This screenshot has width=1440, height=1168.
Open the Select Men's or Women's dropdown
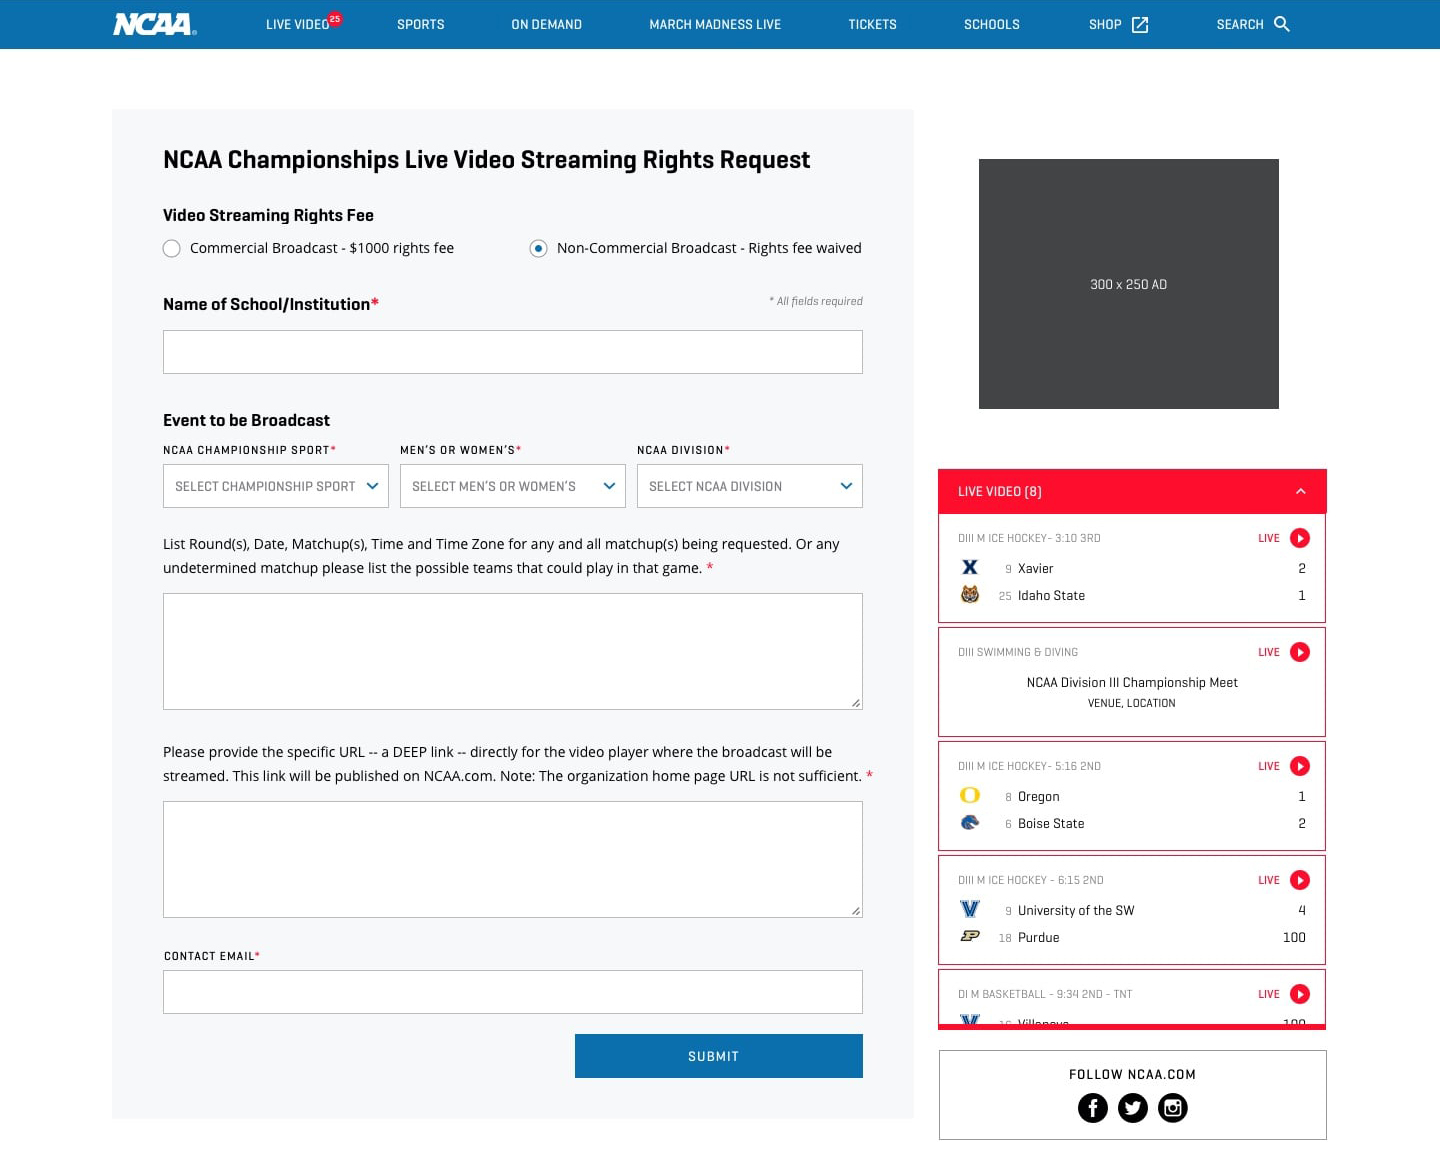point(512,486)
